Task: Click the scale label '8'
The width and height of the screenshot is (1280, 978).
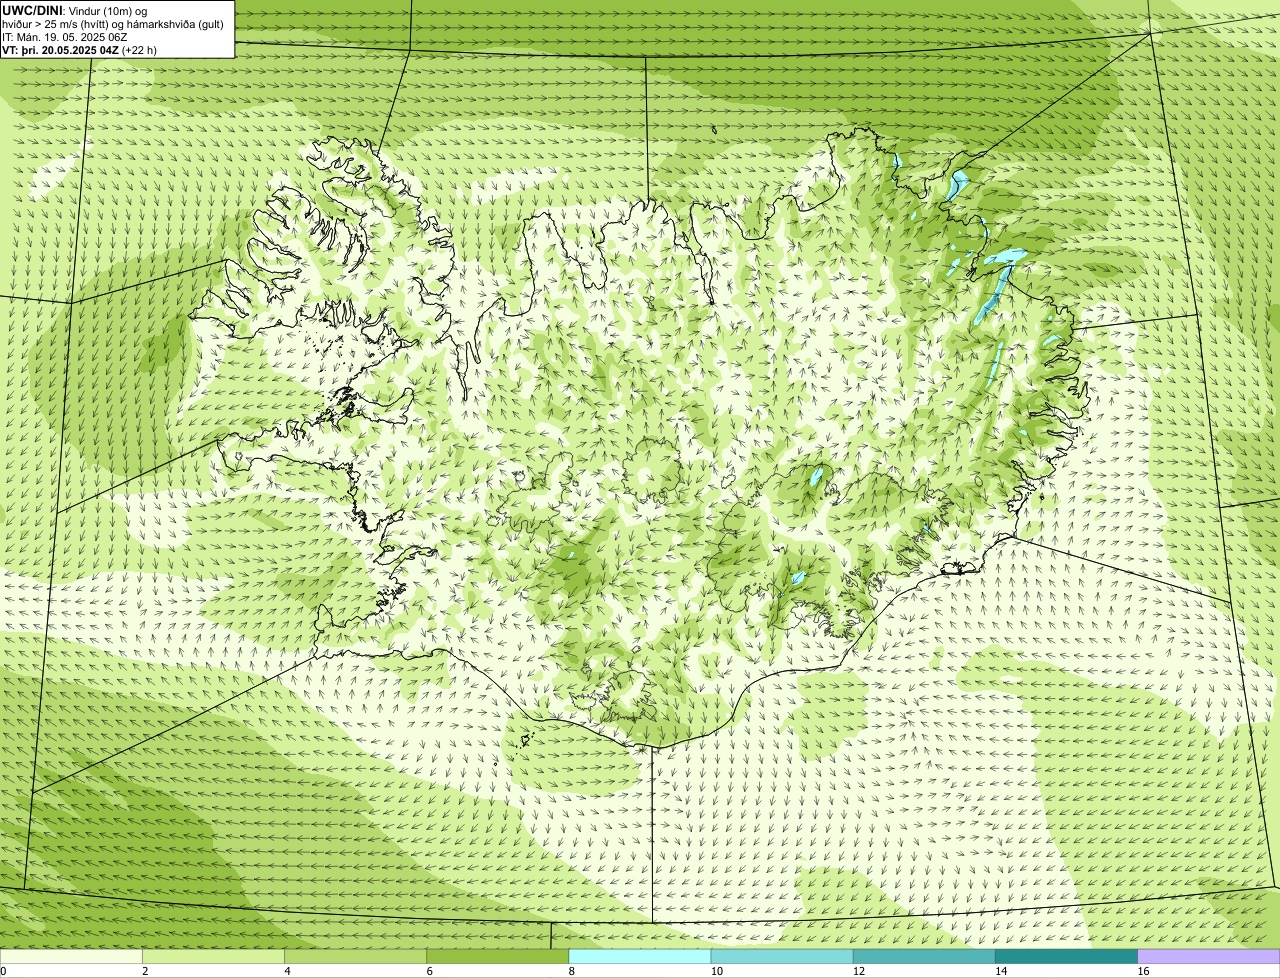Action: (x=571, y=971)
